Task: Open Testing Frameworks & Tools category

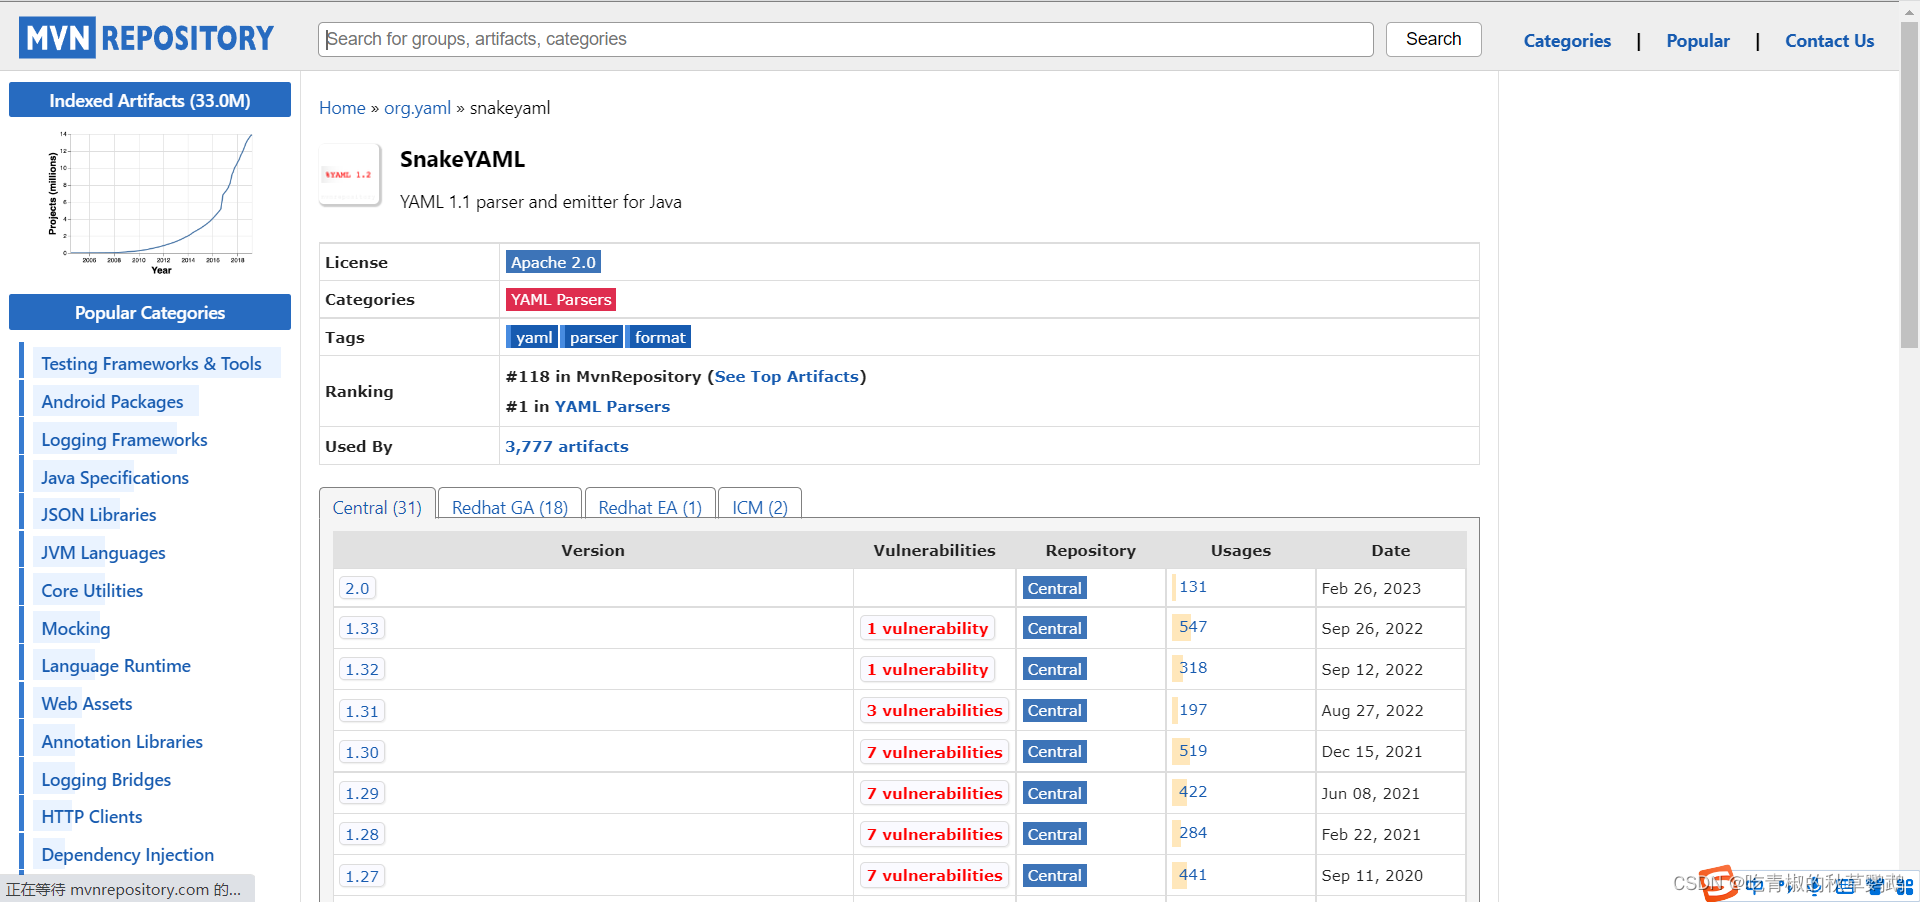Action: (x=151, y=364)
